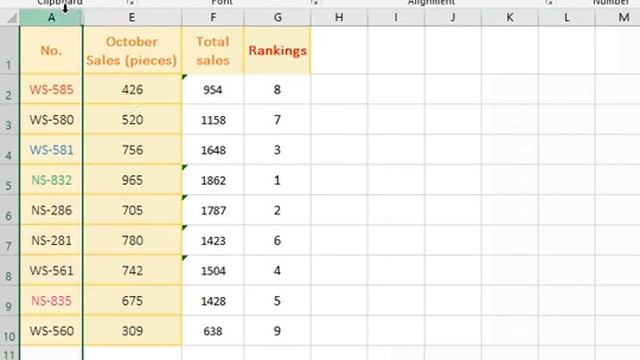This screenshot has width=640, height=360.
Task: Select October sales cell 965
Action: tap(132, 180)
